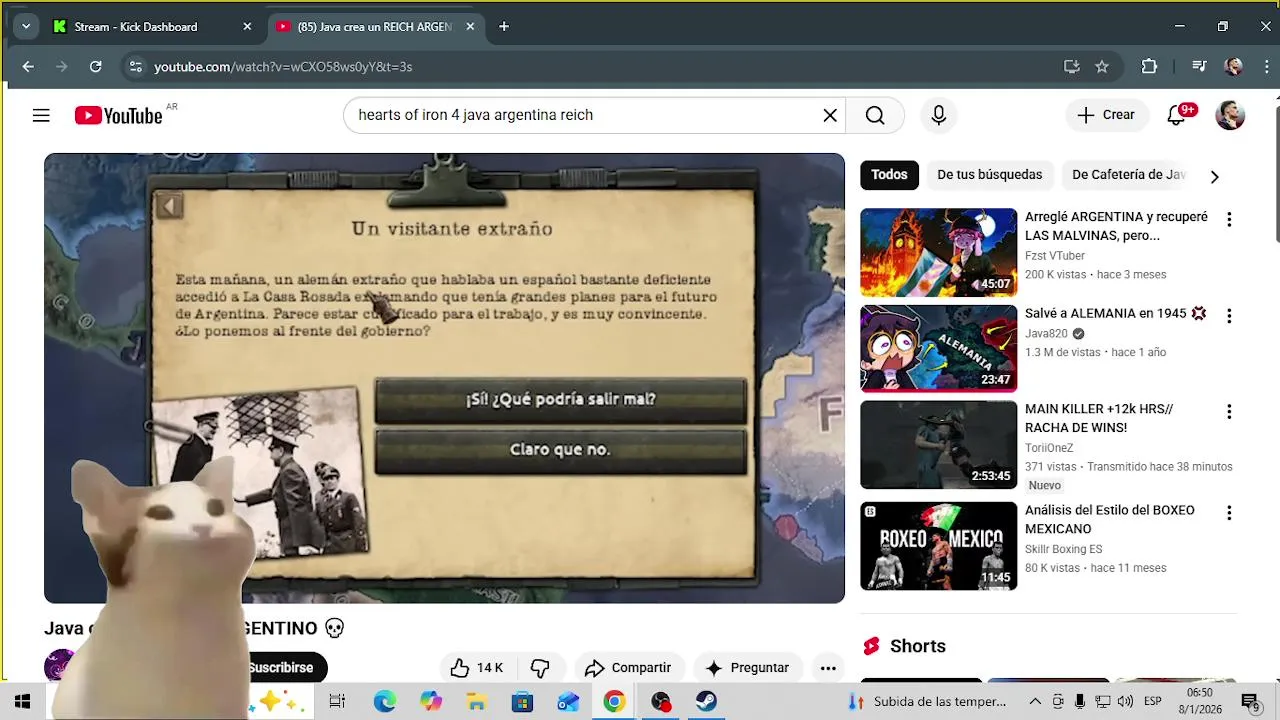Image resolution: width=1280 pixels, height=720 pixels.
Task: Open options for Arreglé ARGENTINA video
Action: point(1229,219)
